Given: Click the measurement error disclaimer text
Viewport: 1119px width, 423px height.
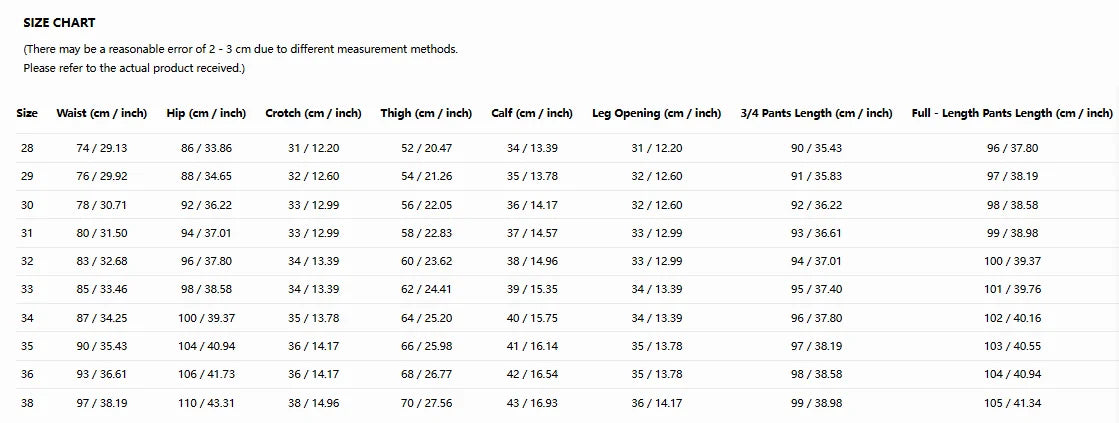Looking at the screenshot, I should 240,59.
